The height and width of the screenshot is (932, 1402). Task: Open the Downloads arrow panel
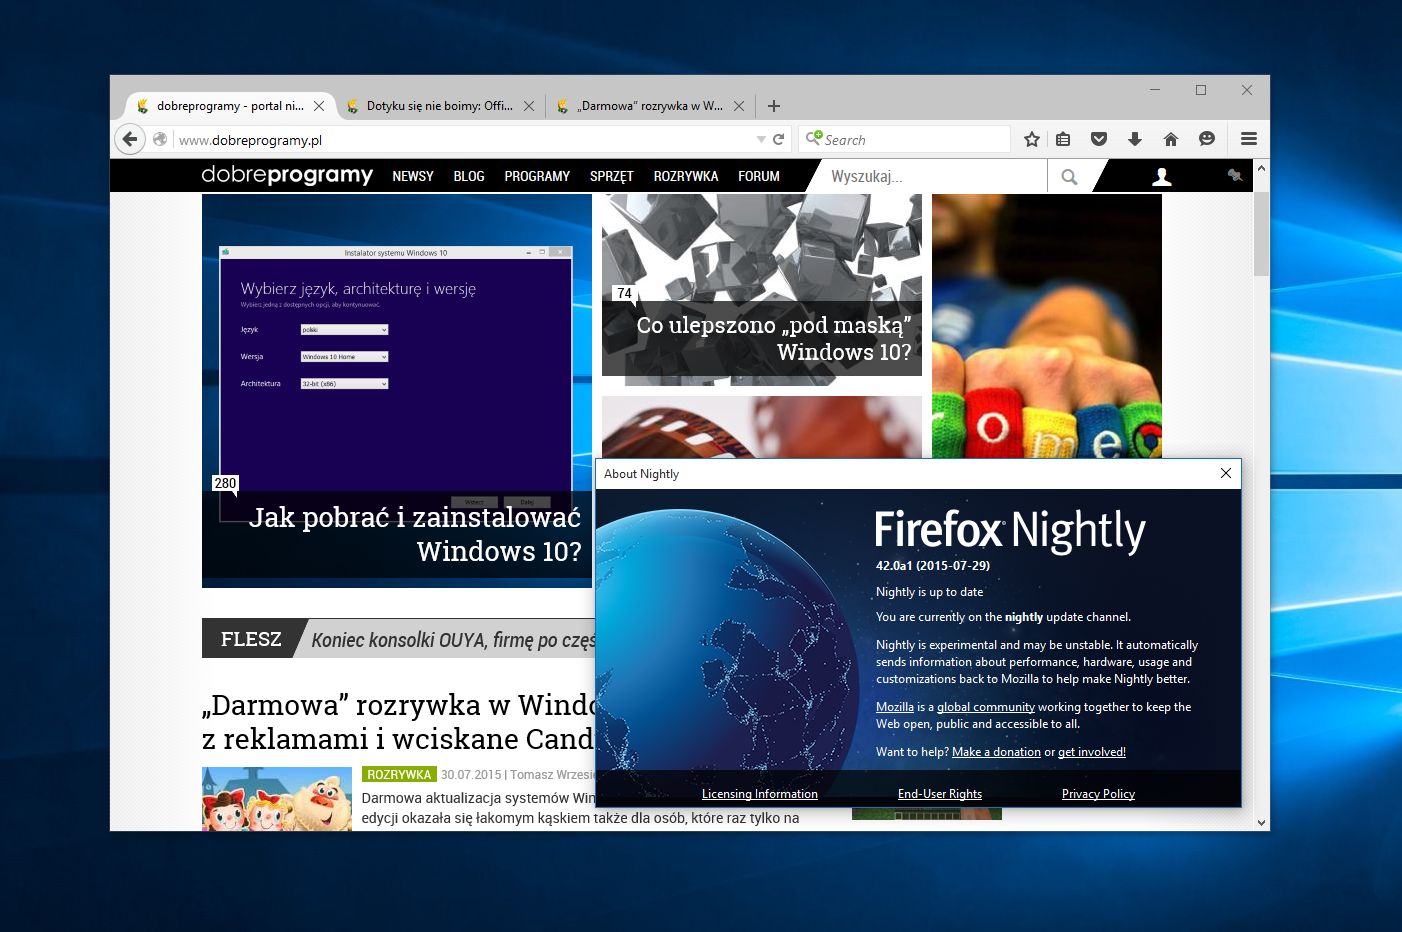(x=1135, y=139)
